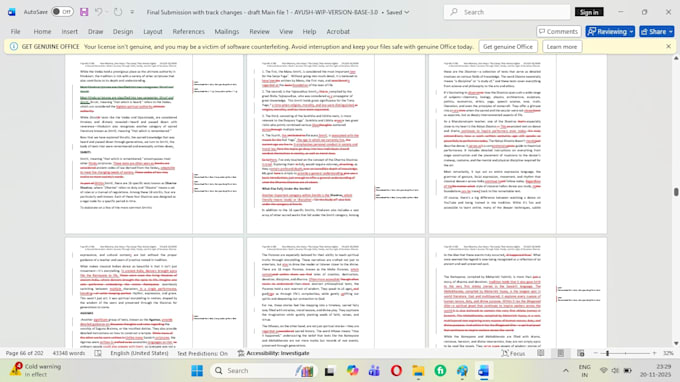The width and height of the screenshot is (680, 382).
Task: Click the Save disk icon
Action: (84, 12)
